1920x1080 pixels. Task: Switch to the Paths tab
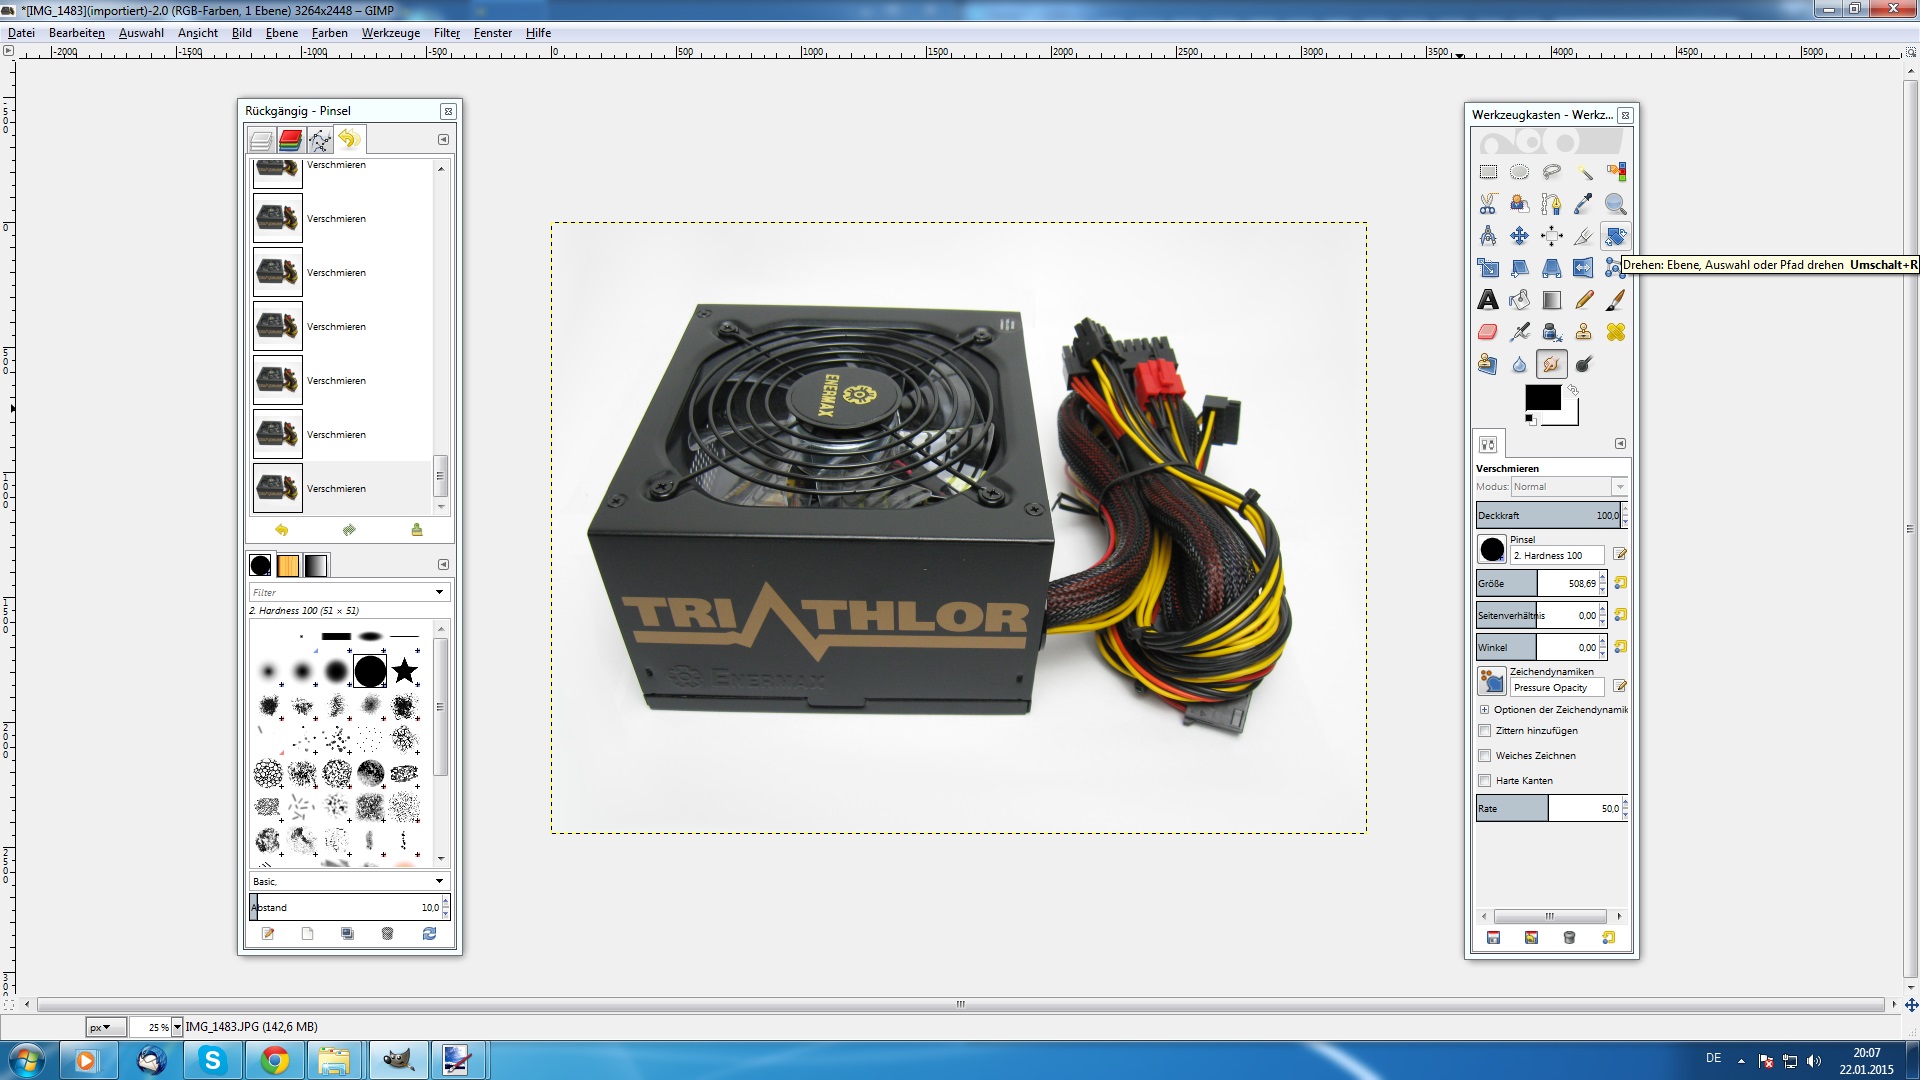(320, 140)
